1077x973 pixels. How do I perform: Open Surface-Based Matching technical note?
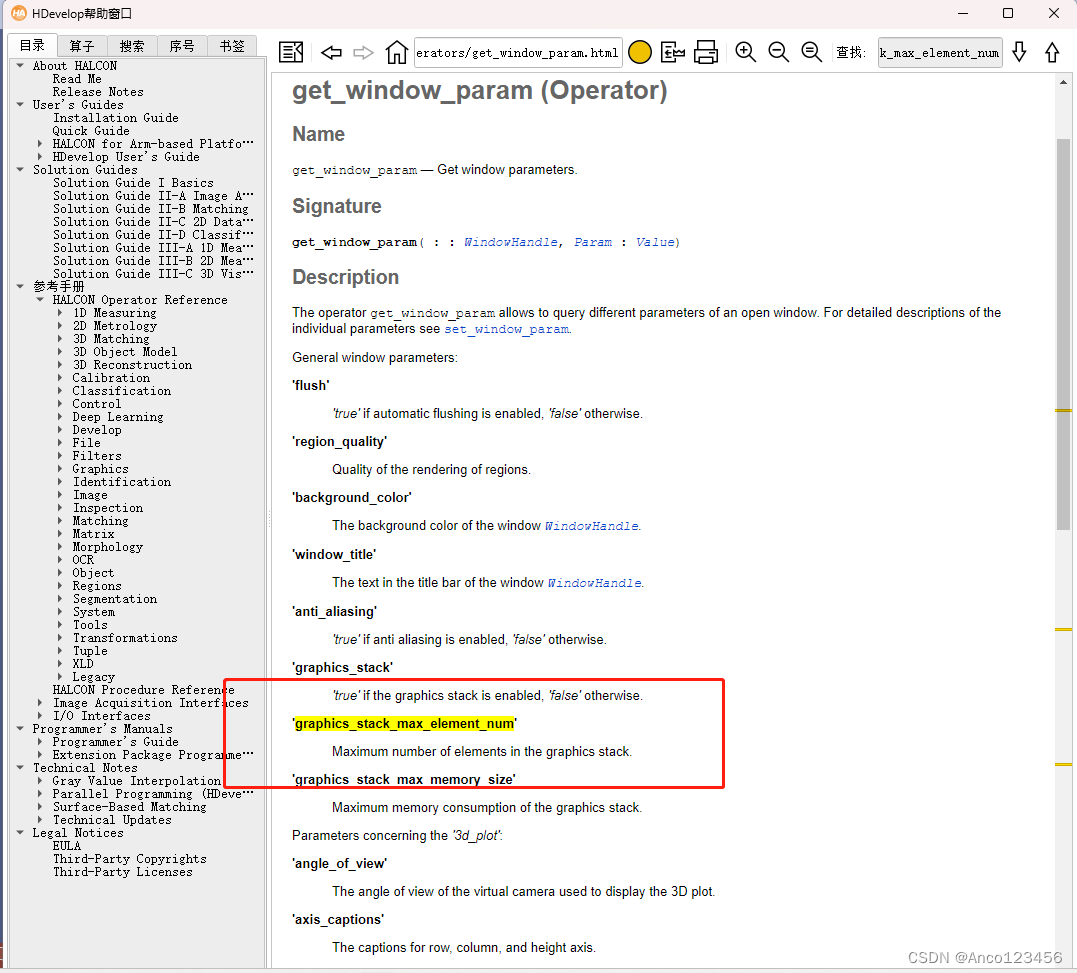click(130, 807)
